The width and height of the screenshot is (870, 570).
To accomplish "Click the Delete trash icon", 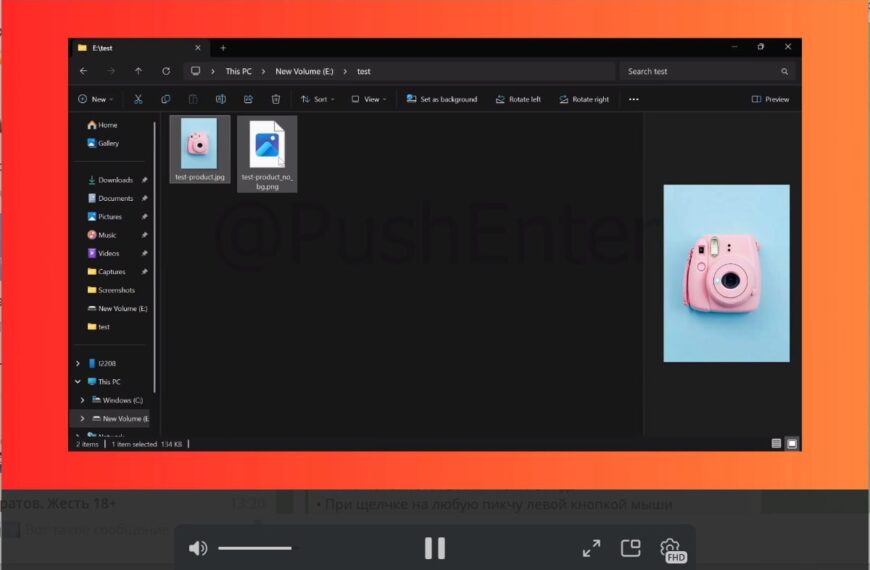I will [x=276, y=99].
